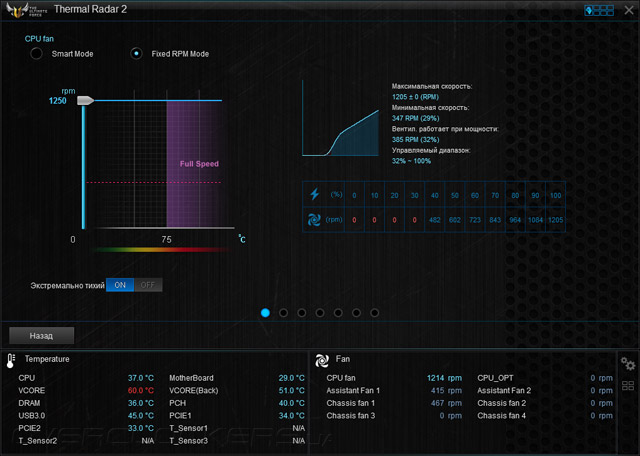Turn ON the Экстремально тихий switch
Image resolution: width=640 pixels, height=456 pixels.
pyautogui.click(x=120, y=285)
